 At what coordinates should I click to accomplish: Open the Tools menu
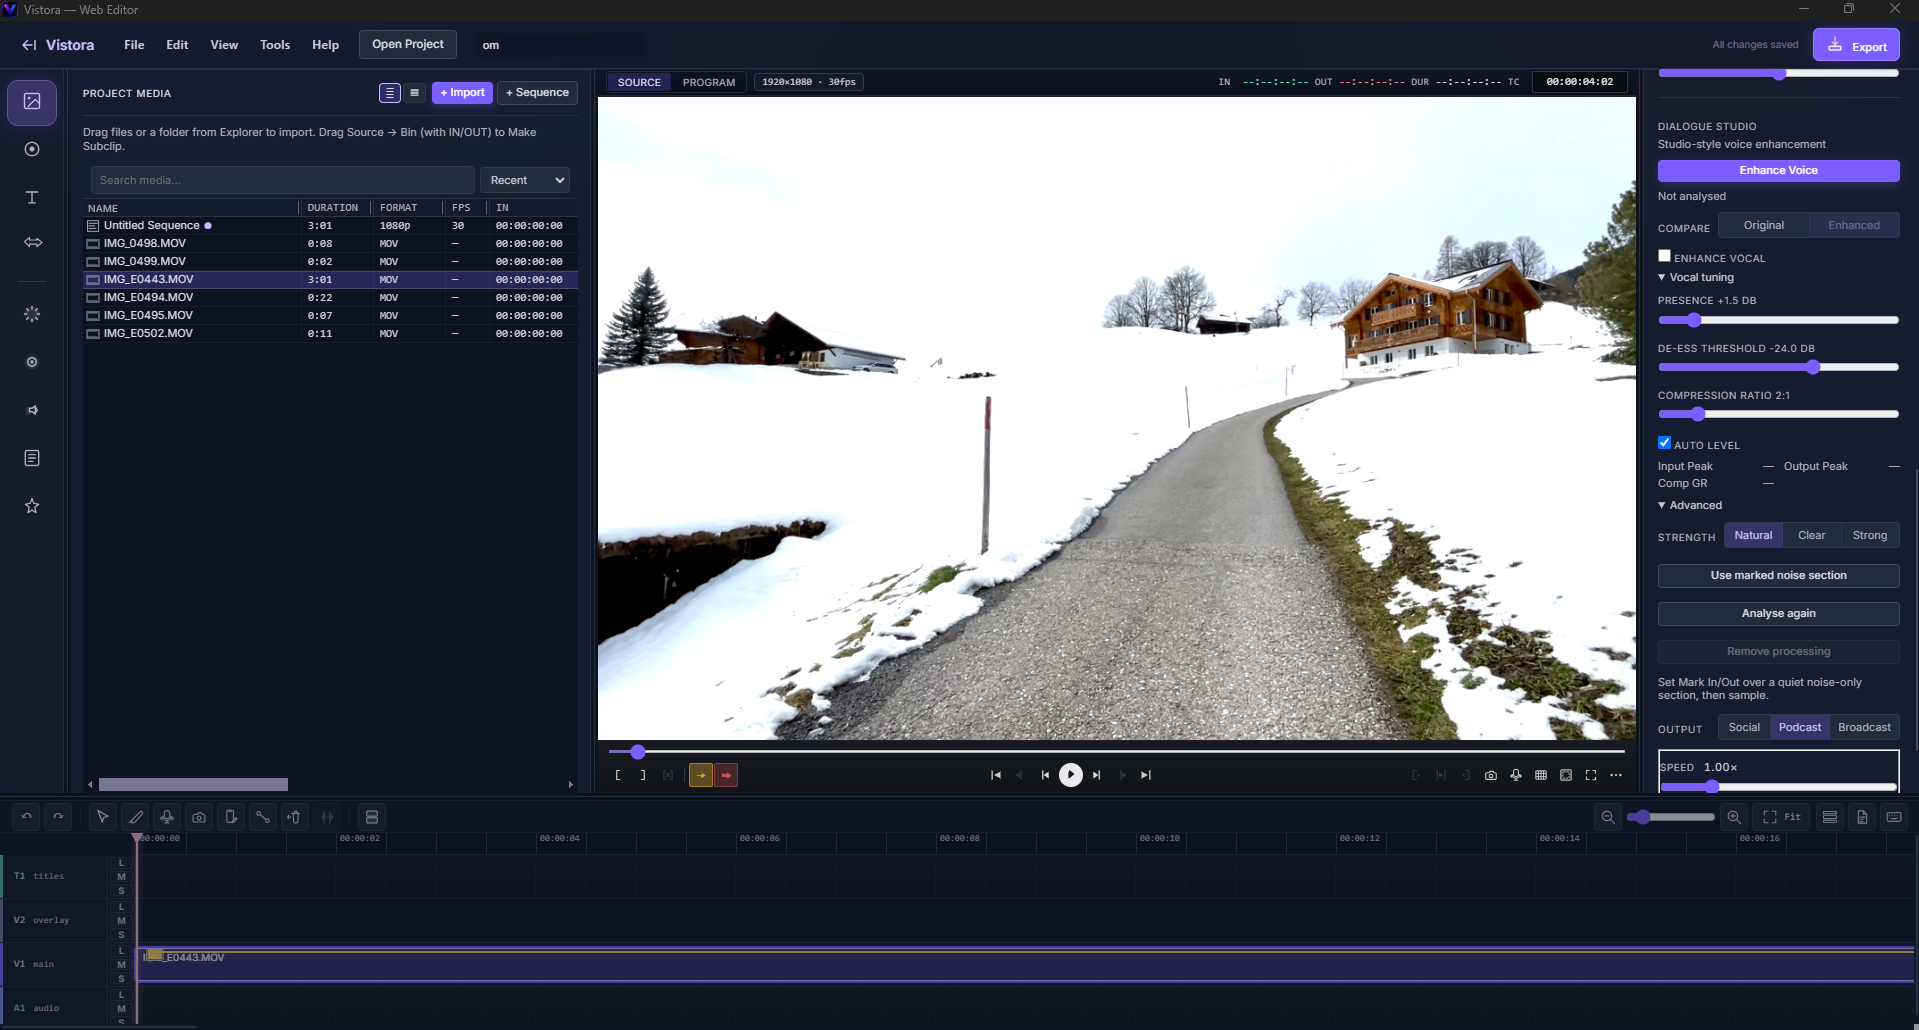coord(275,45)
